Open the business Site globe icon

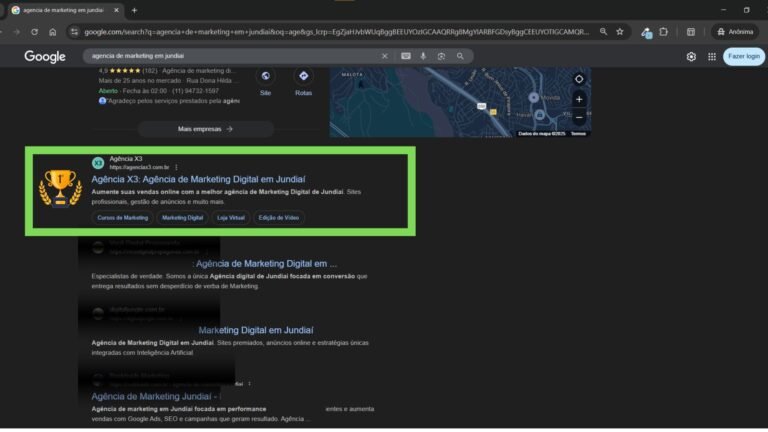click(x=265, y=76)
